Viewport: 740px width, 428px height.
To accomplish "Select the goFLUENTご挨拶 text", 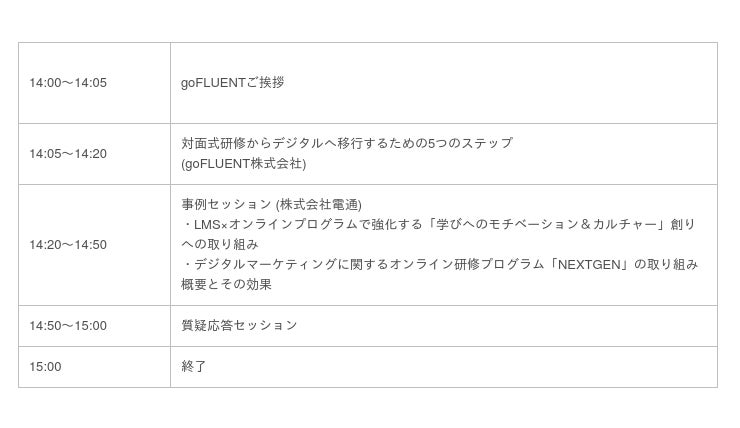I will point(232,83).
